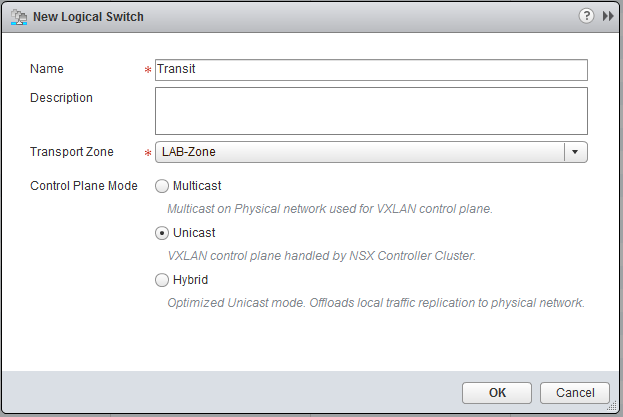623x417 pixels.
Task: Click the Transport Zone label
Action: [72, 152]
